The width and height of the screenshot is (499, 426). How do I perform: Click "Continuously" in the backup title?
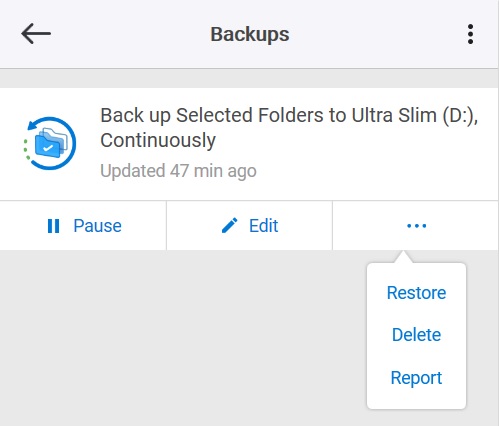coord(158,140)
